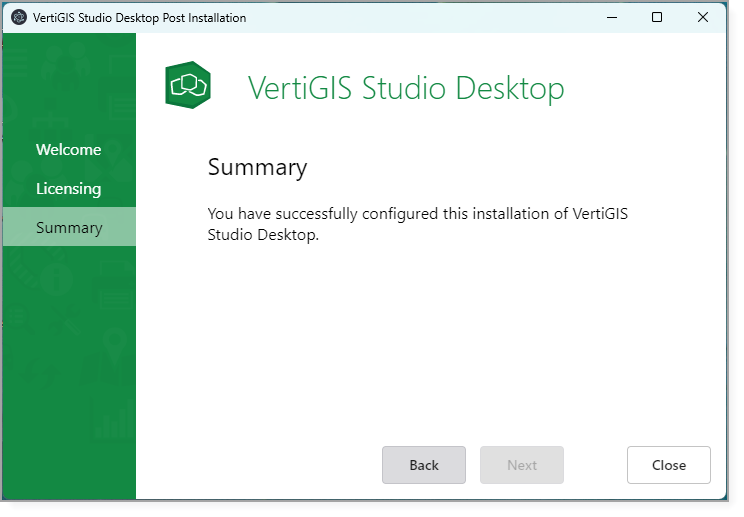Image resolution: width=744 pixels, height=517 pixels.
Task: Click the greyed-out Next button
Action: pos(522,465)
